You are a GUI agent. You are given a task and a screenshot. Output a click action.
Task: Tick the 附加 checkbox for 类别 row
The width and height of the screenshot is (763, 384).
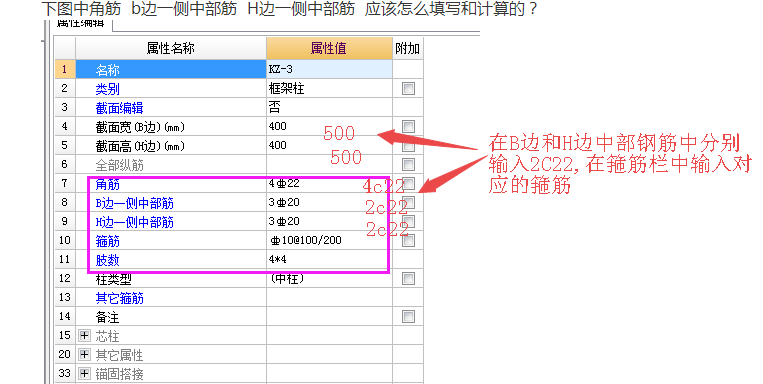408,88
